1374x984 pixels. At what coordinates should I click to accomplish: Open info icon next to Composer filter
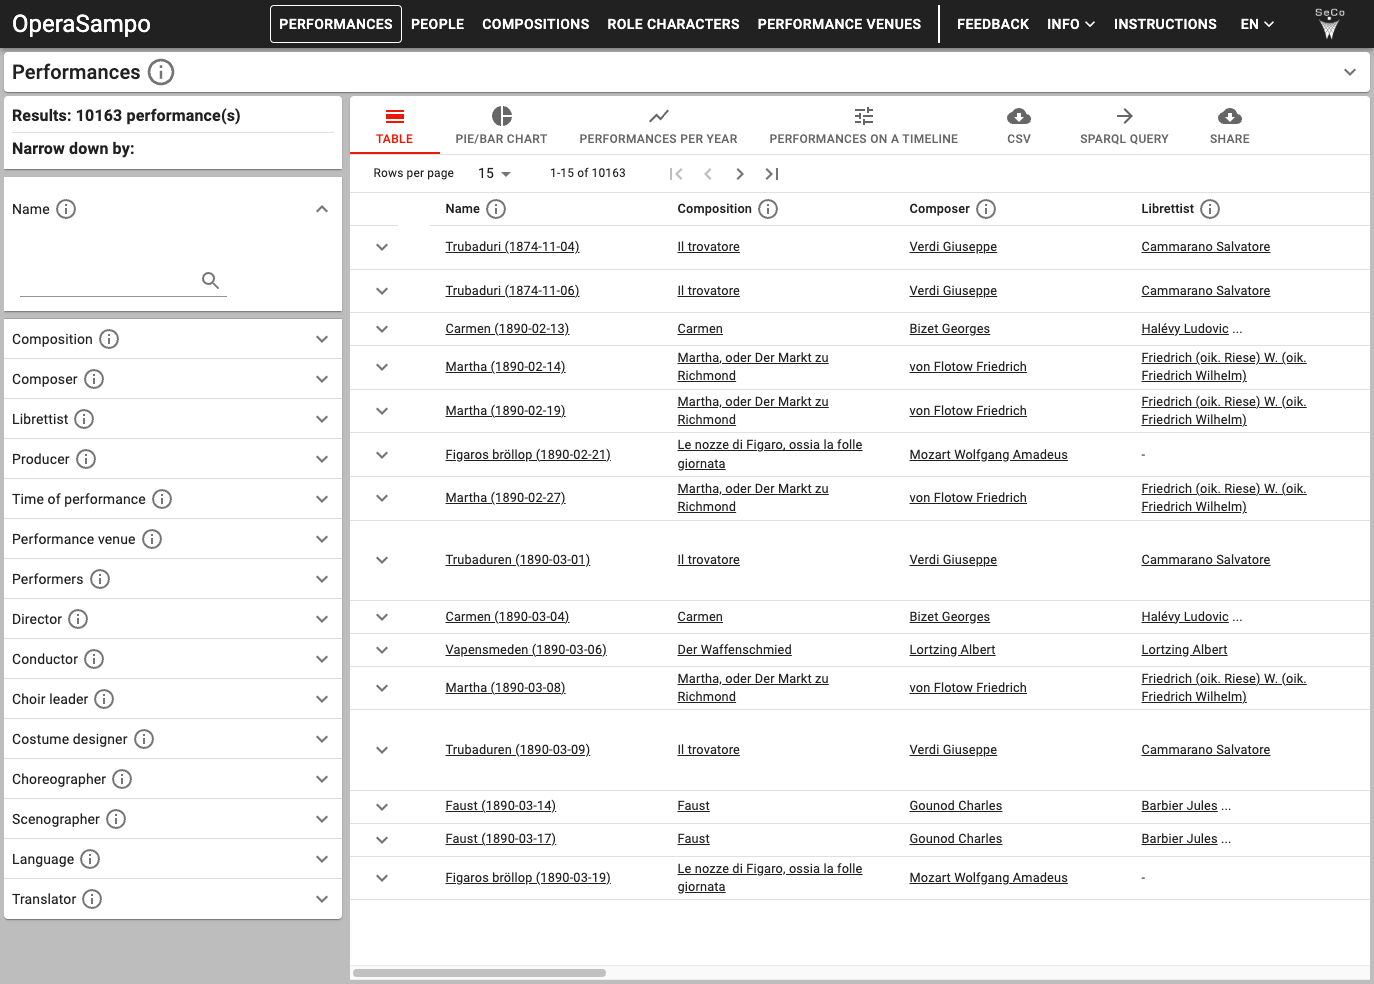tap(94, 379)
